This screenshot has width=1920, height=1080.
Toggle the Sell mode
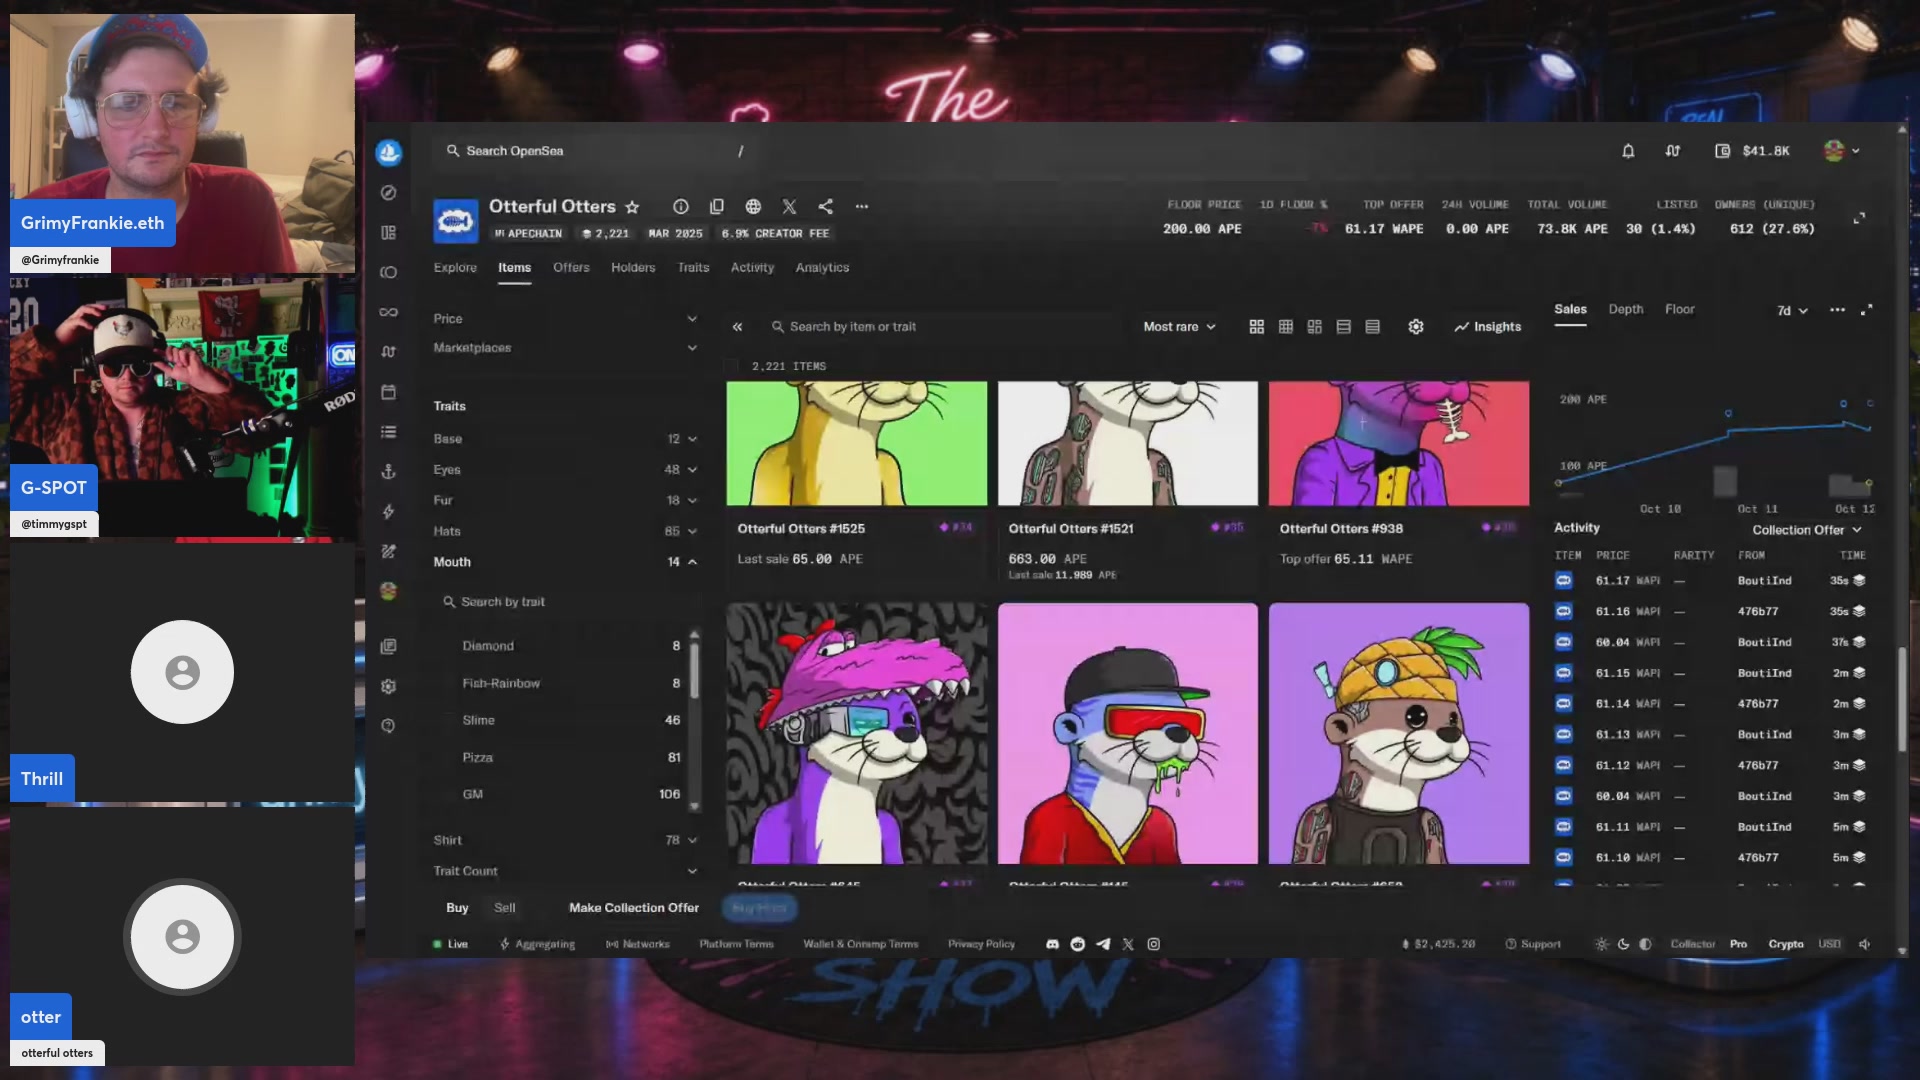point(505,908)
